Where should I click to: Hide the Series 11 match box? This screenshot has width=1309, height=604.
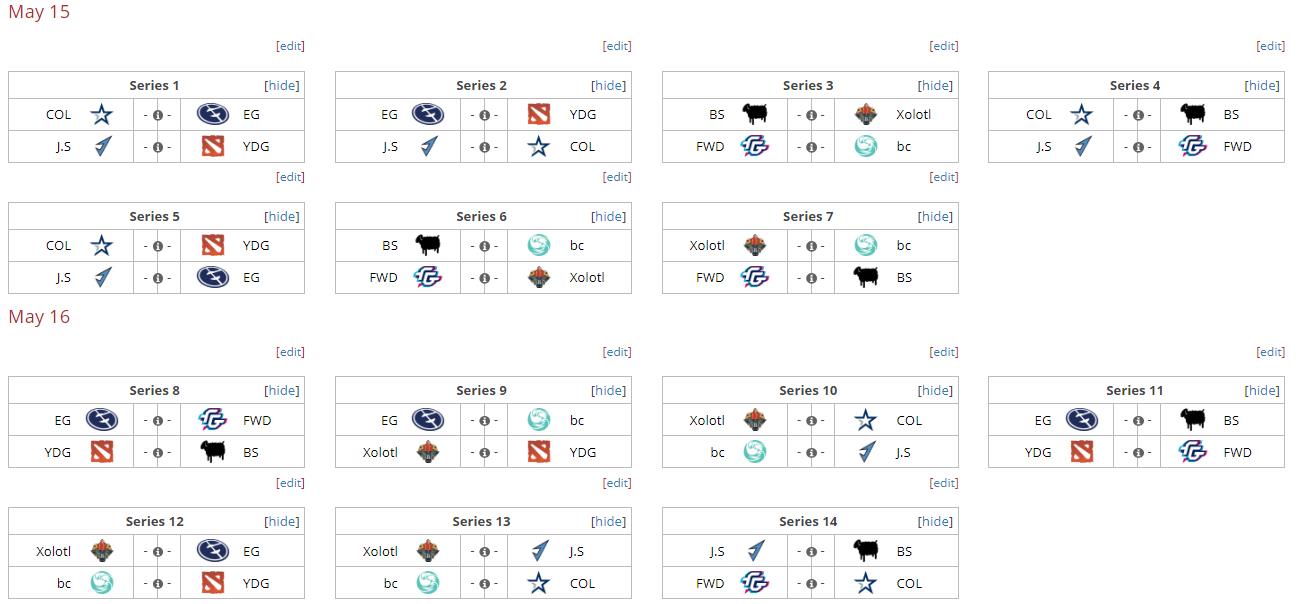pos(1262,391)
